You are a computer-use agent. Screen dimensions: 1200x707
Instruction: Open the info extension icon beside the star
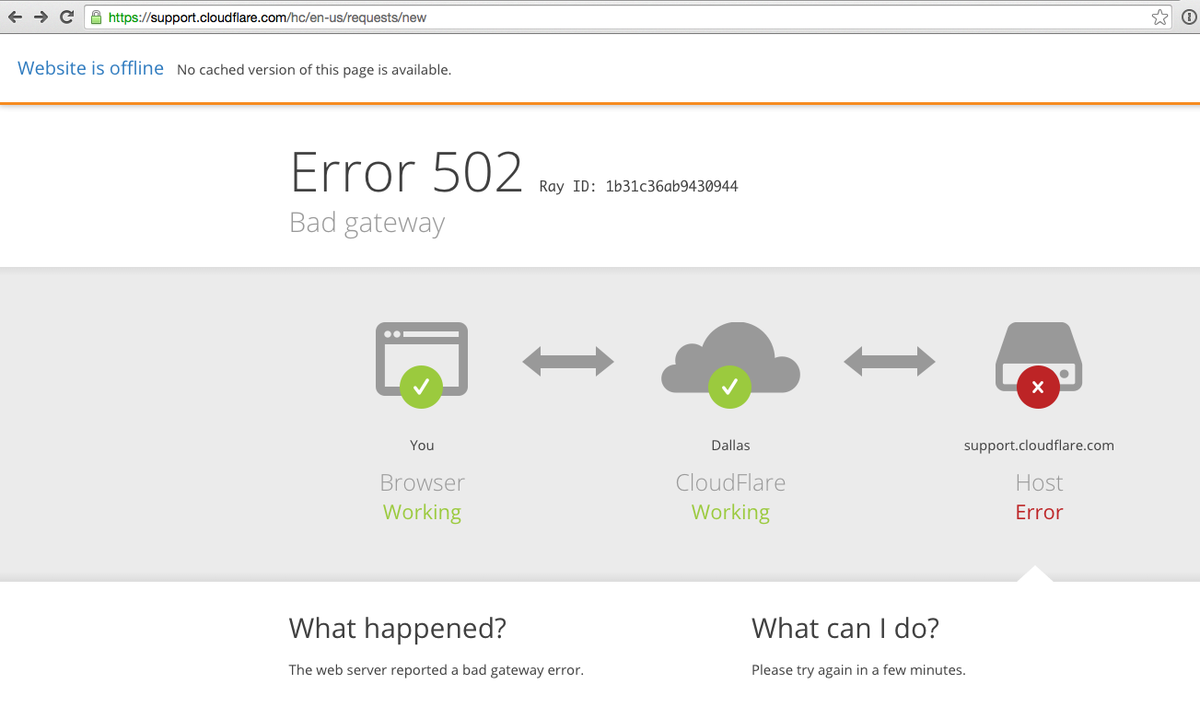coord(1187,17)
